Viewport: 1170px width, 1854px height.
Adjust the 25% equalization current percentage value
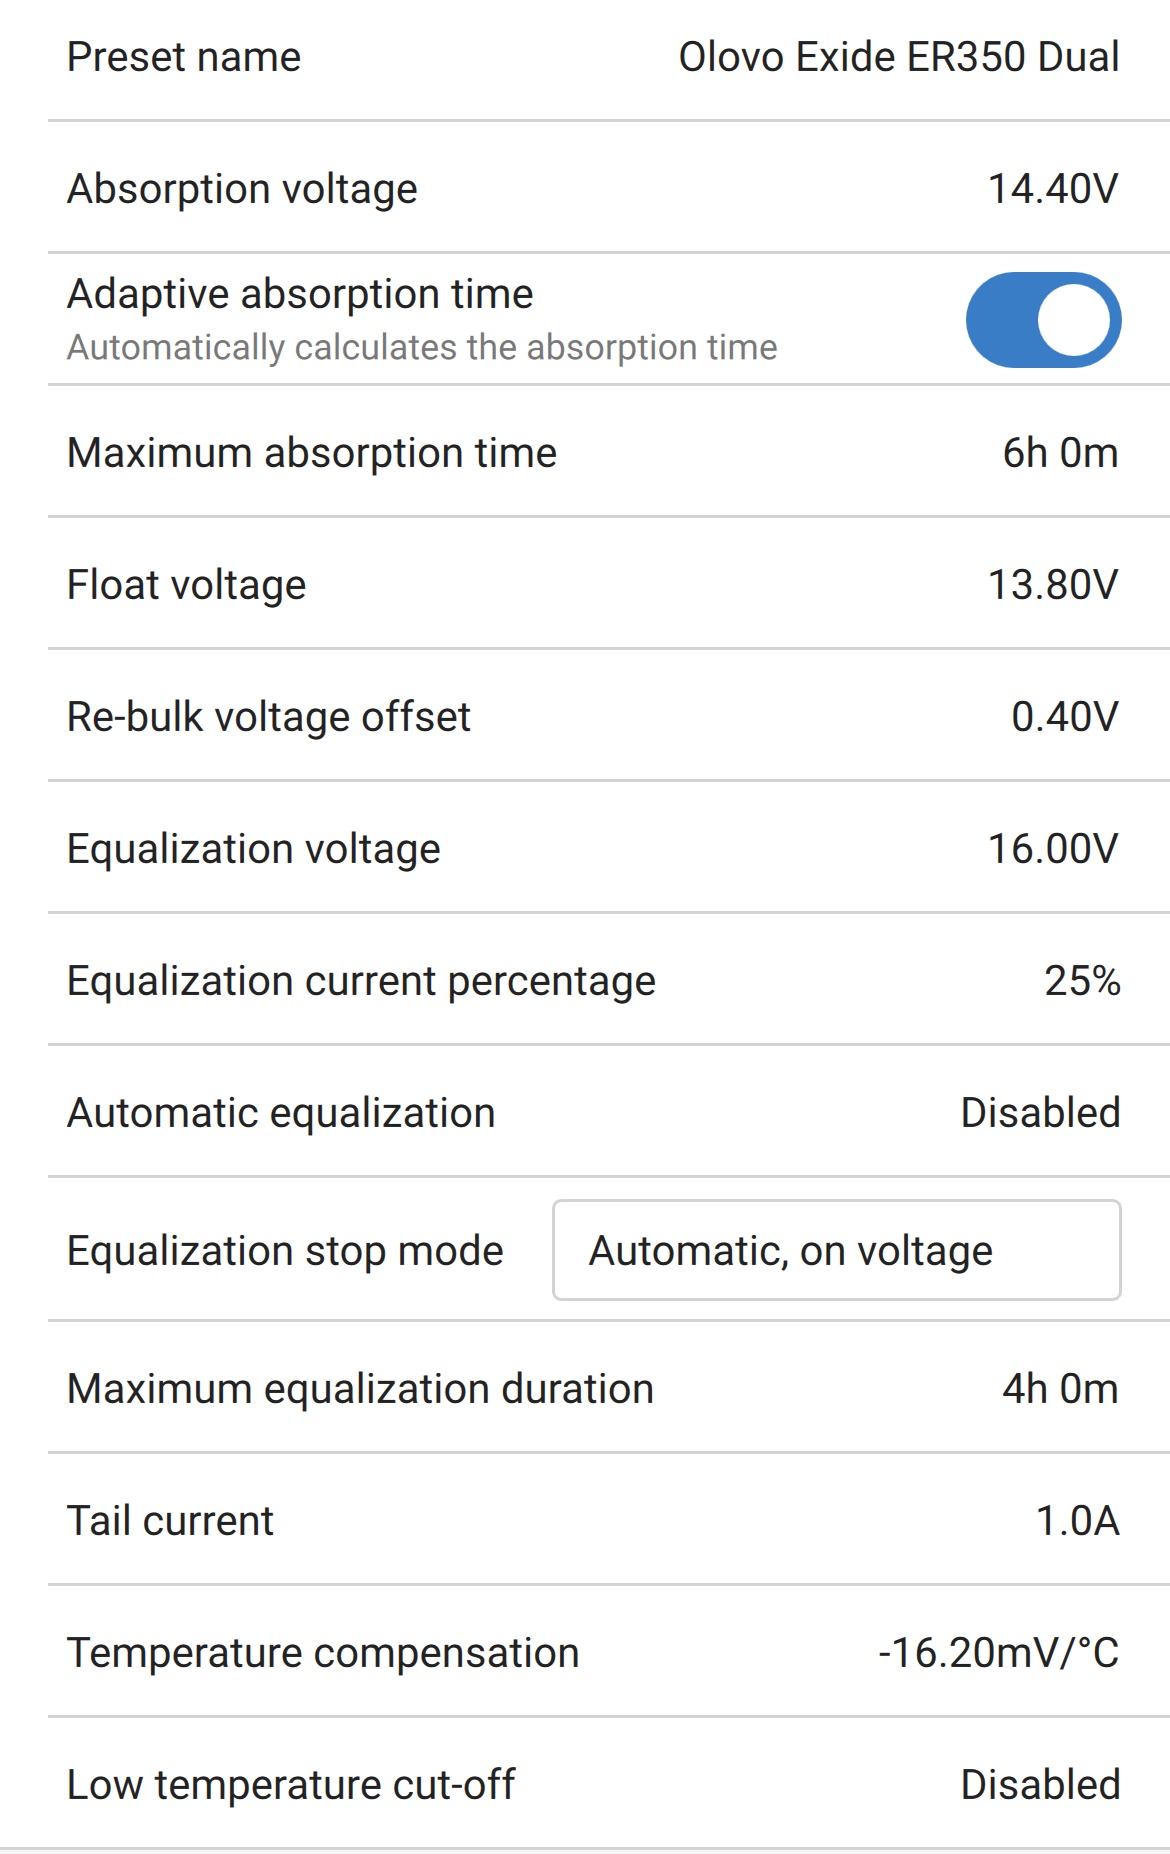click(x=1082, y=981)
